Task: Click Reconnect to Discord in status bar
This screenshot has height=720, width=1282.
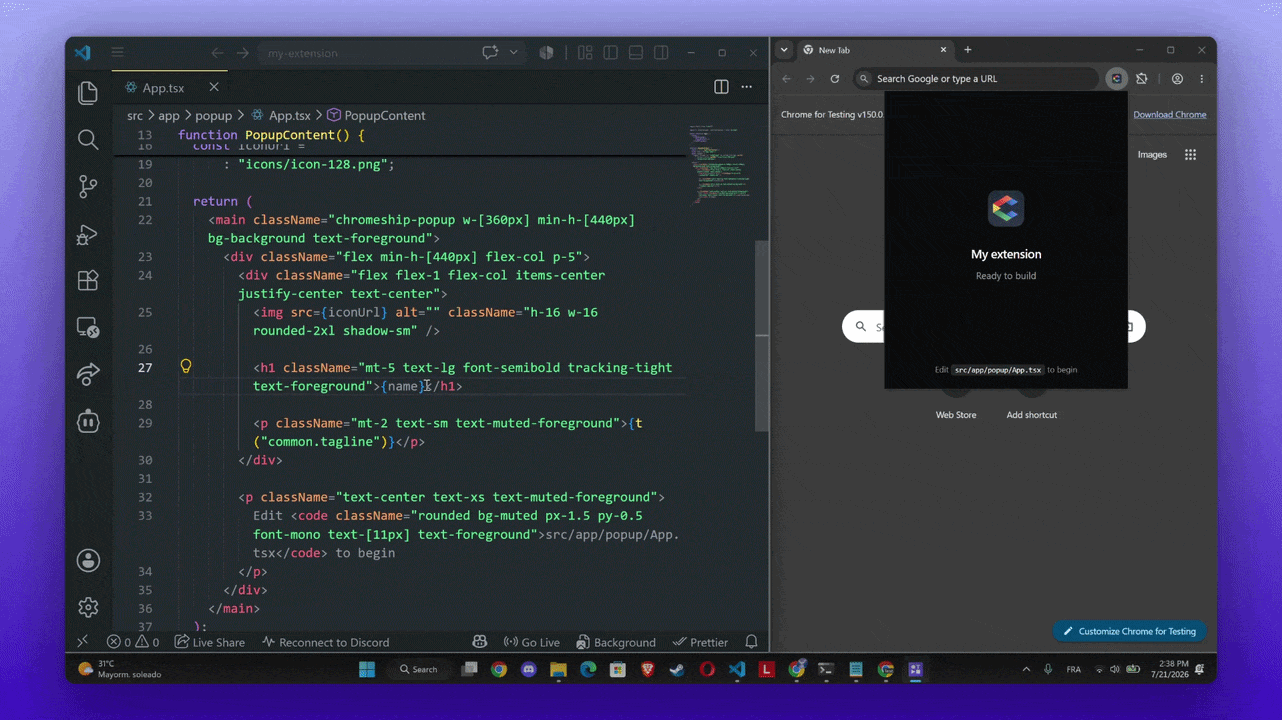Action: [x=325, y=642]
